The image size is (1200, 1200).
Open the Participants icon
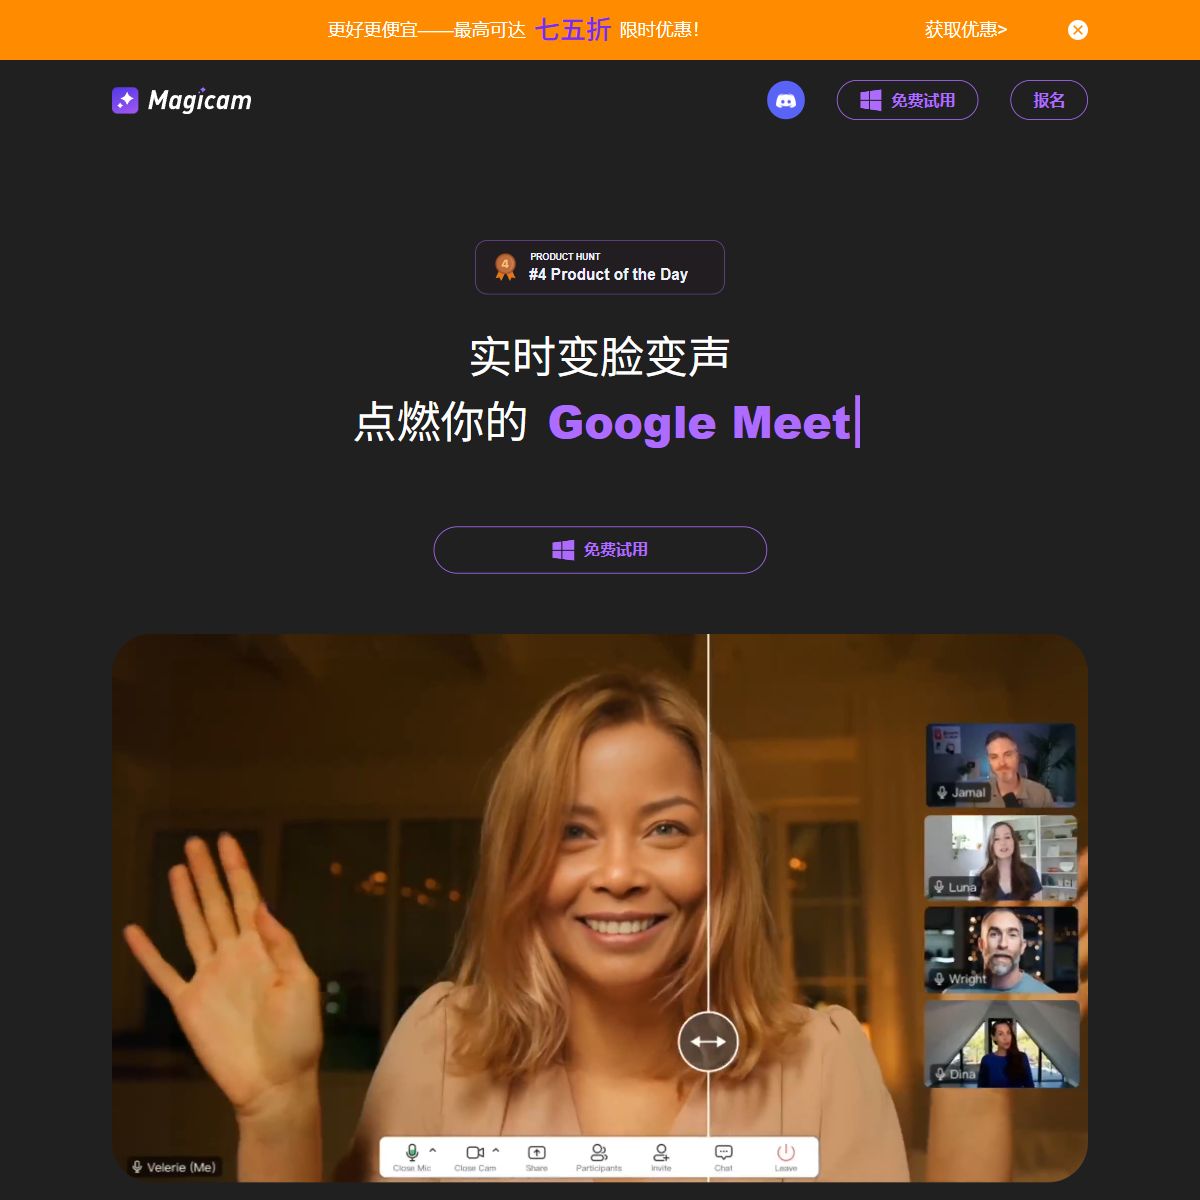point(599,1153)
